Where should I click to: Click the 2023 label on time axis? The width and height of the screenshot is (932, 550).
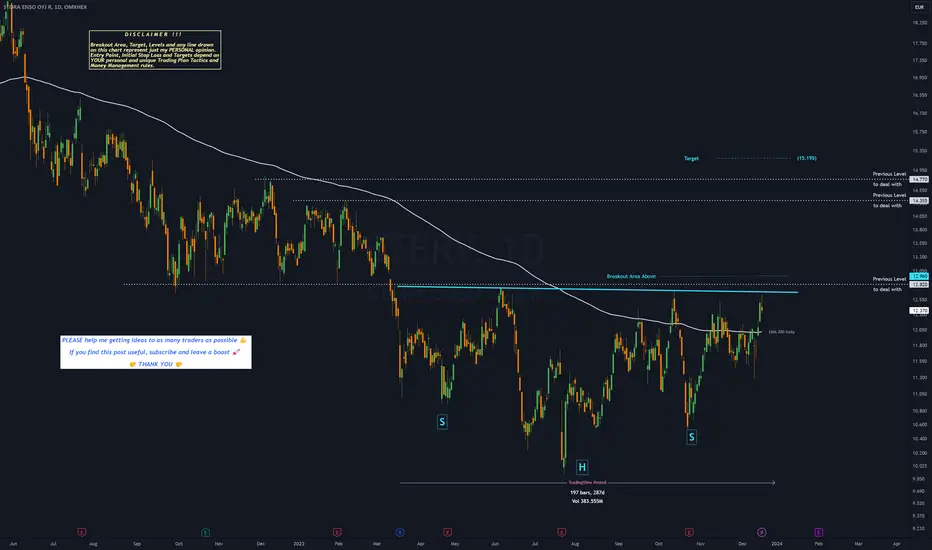(x=299, y=543)
